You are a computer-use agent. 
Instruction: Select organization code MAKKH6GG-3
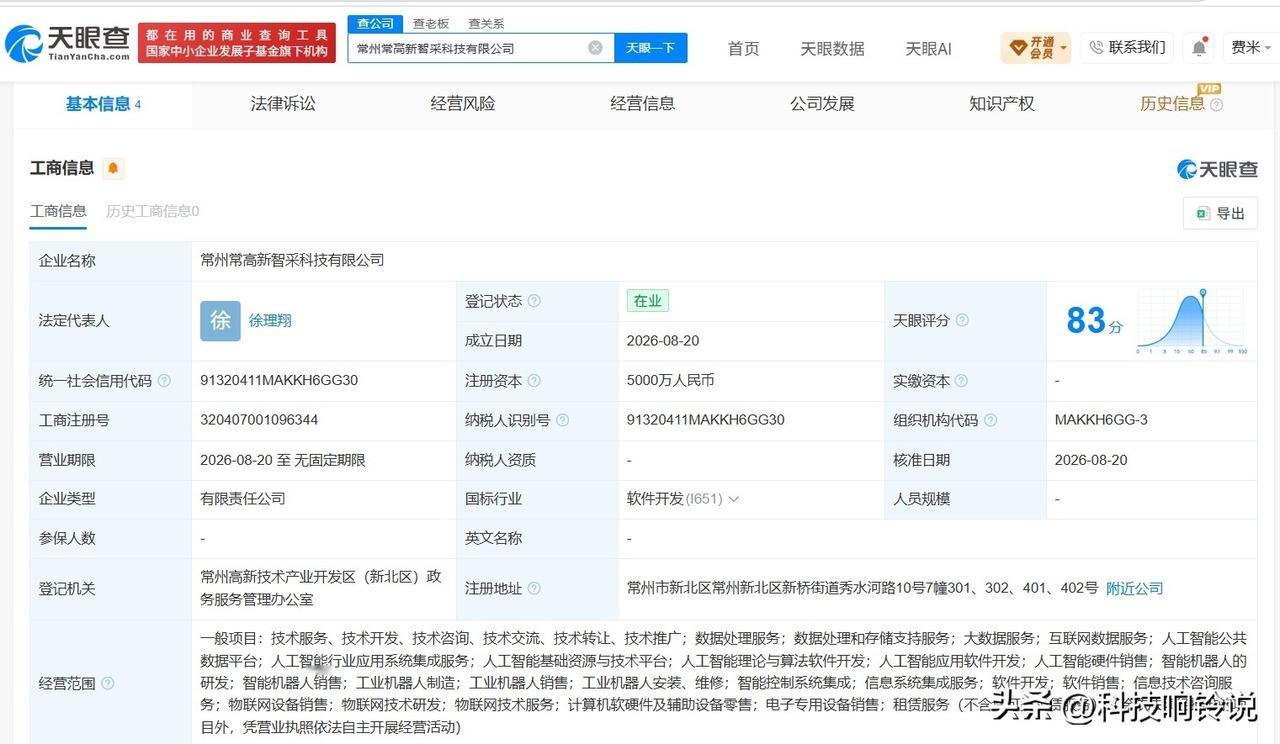tap(1101, 420)
